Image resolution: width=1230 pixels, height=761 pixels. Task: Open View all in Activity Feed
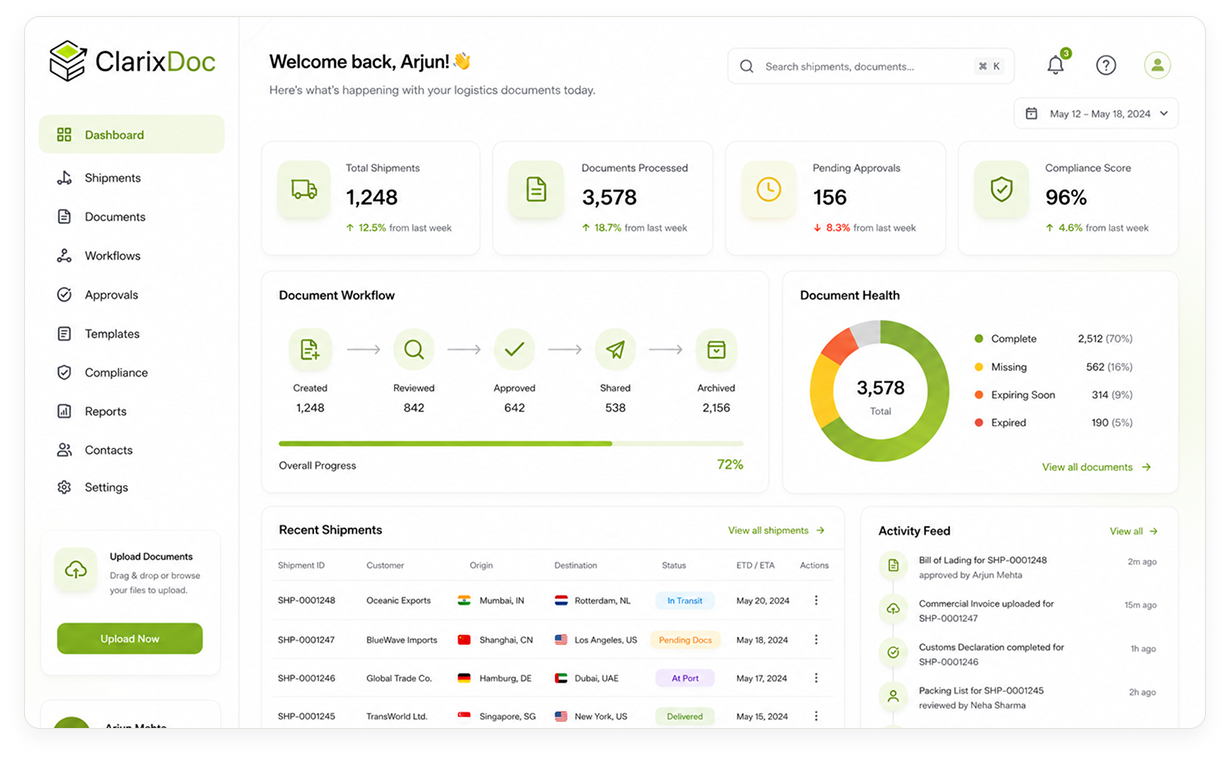point(1133,531)
